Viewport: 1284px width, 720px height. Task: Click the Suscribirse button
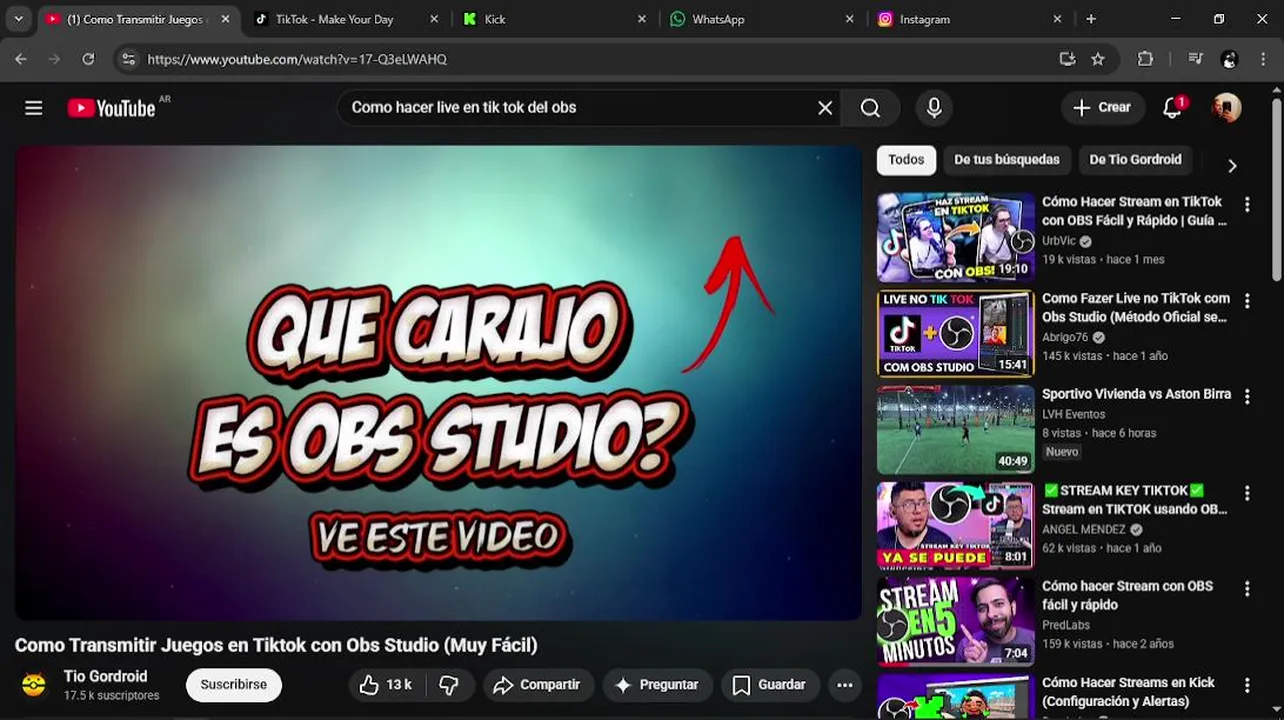point(233,685)
